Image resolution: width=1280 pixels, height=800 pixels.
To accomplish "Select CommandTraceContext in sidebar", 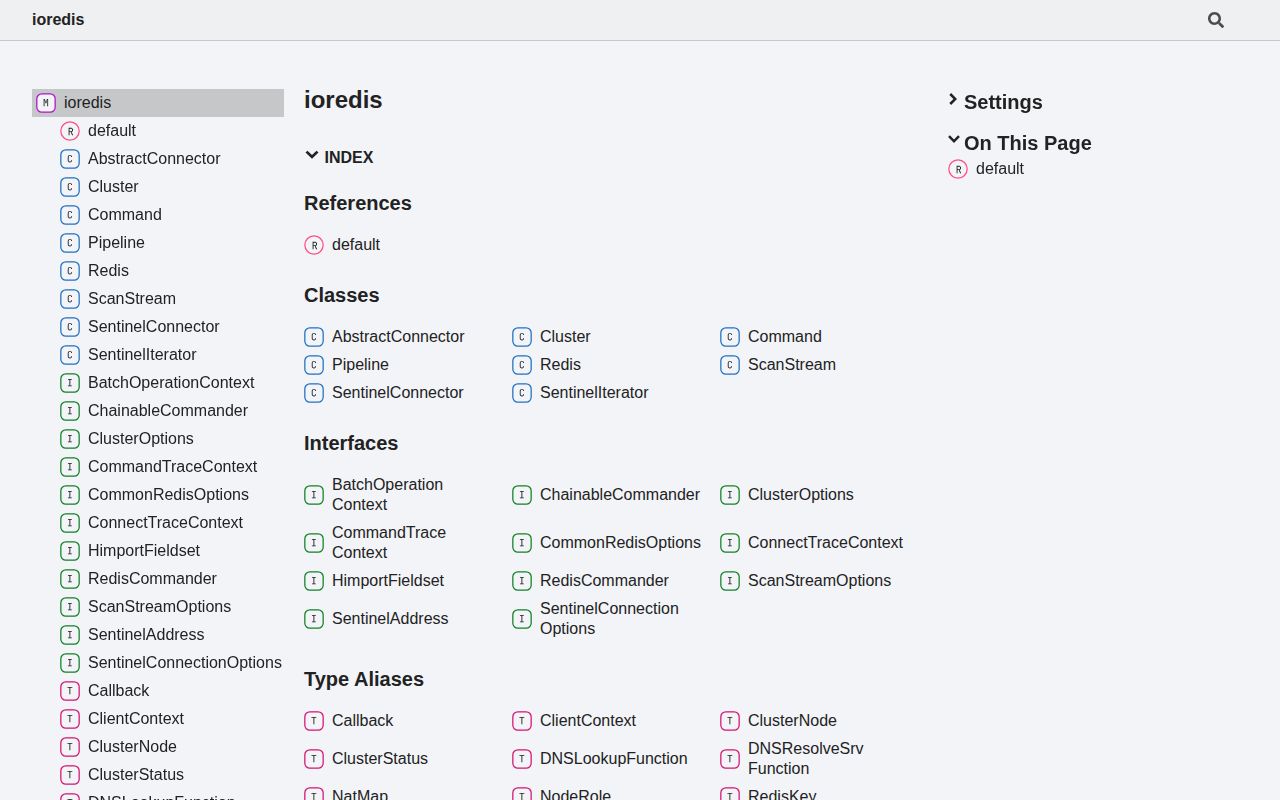I will pyautogui.click(x=172, y=467).
